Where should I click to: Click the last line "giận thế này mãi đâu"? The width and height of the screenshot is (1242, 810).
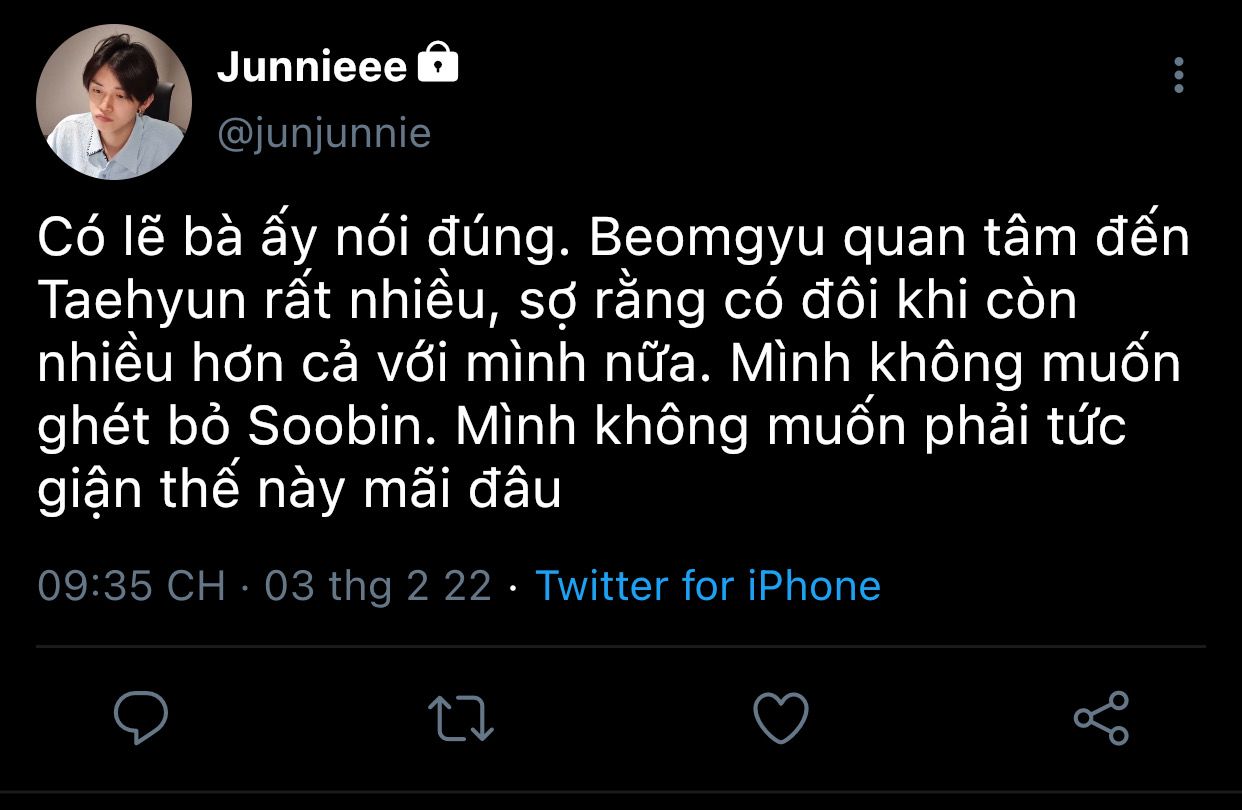click(299, 490)
